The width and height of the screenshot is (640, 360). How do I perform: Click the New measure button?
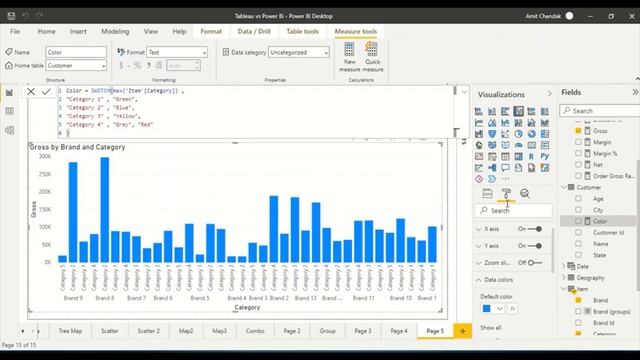[350, 57]
